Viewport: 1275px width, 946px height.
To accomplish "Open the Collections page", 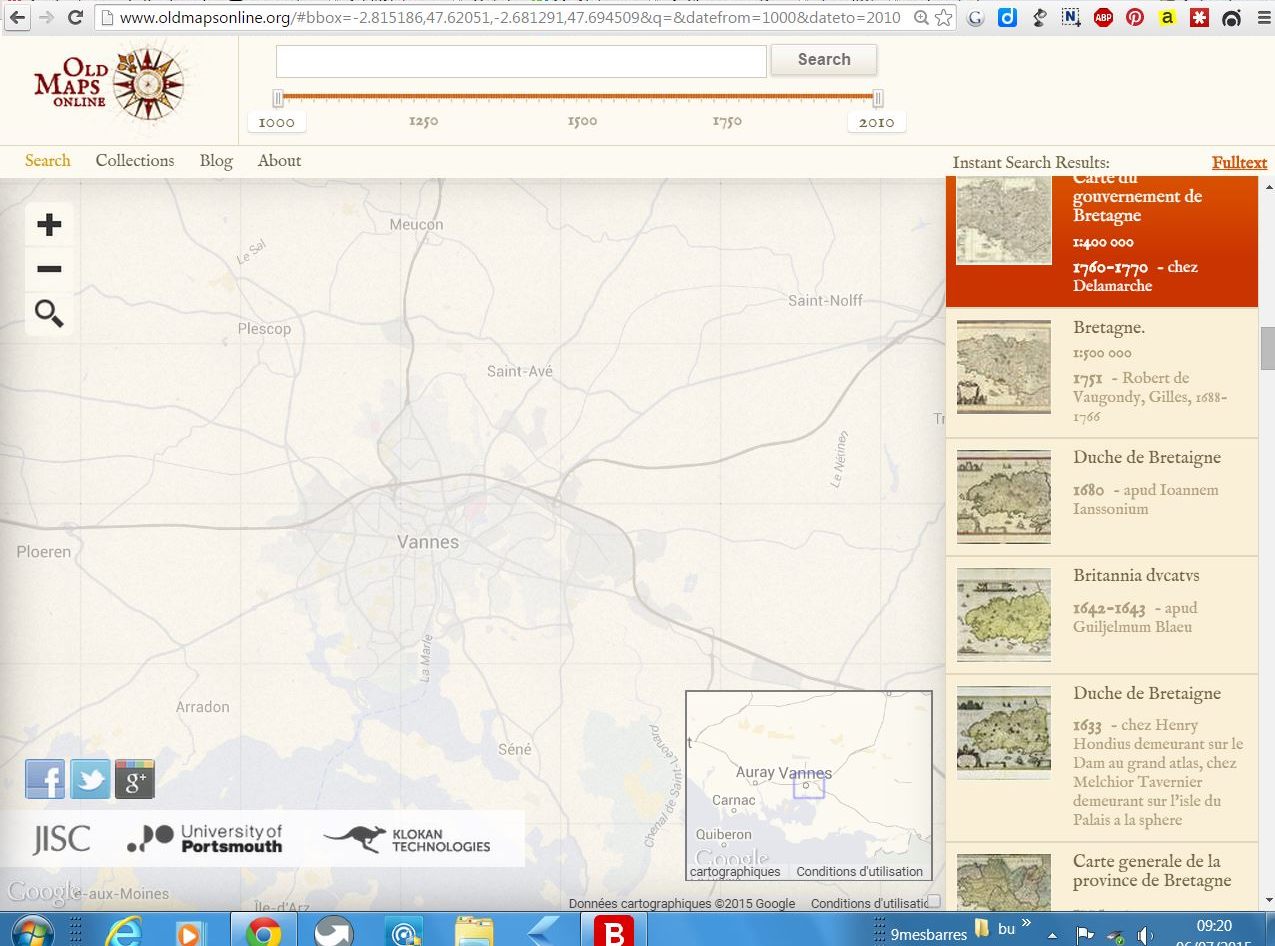I will pyautogui.click(x=135, y=160).
